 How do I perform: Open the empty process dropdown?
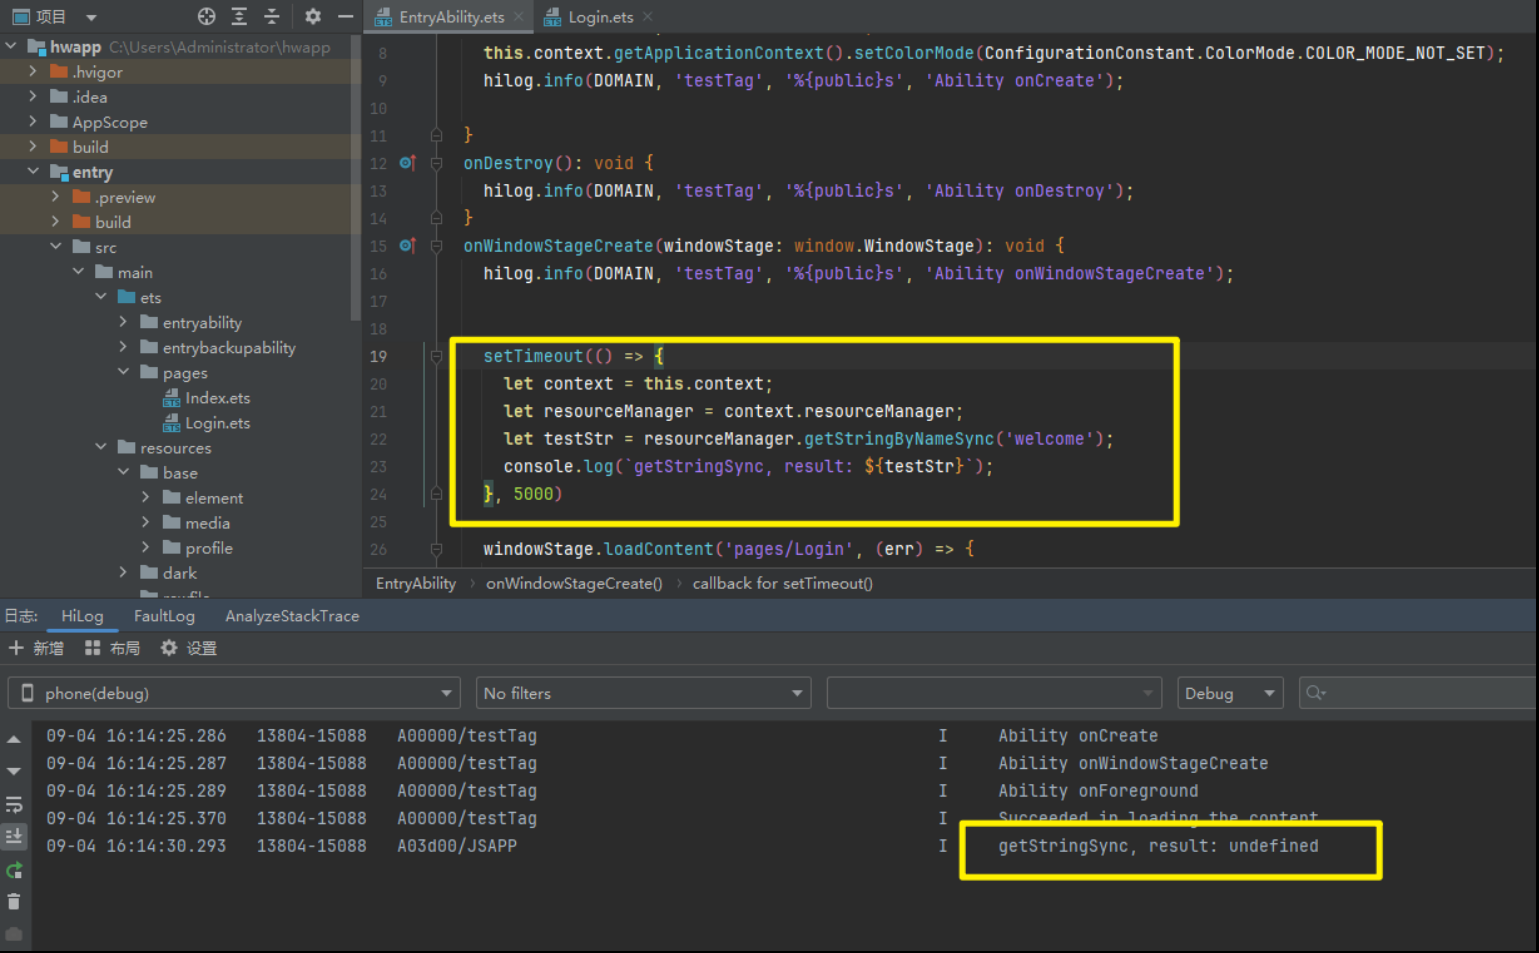pos(994,693)
